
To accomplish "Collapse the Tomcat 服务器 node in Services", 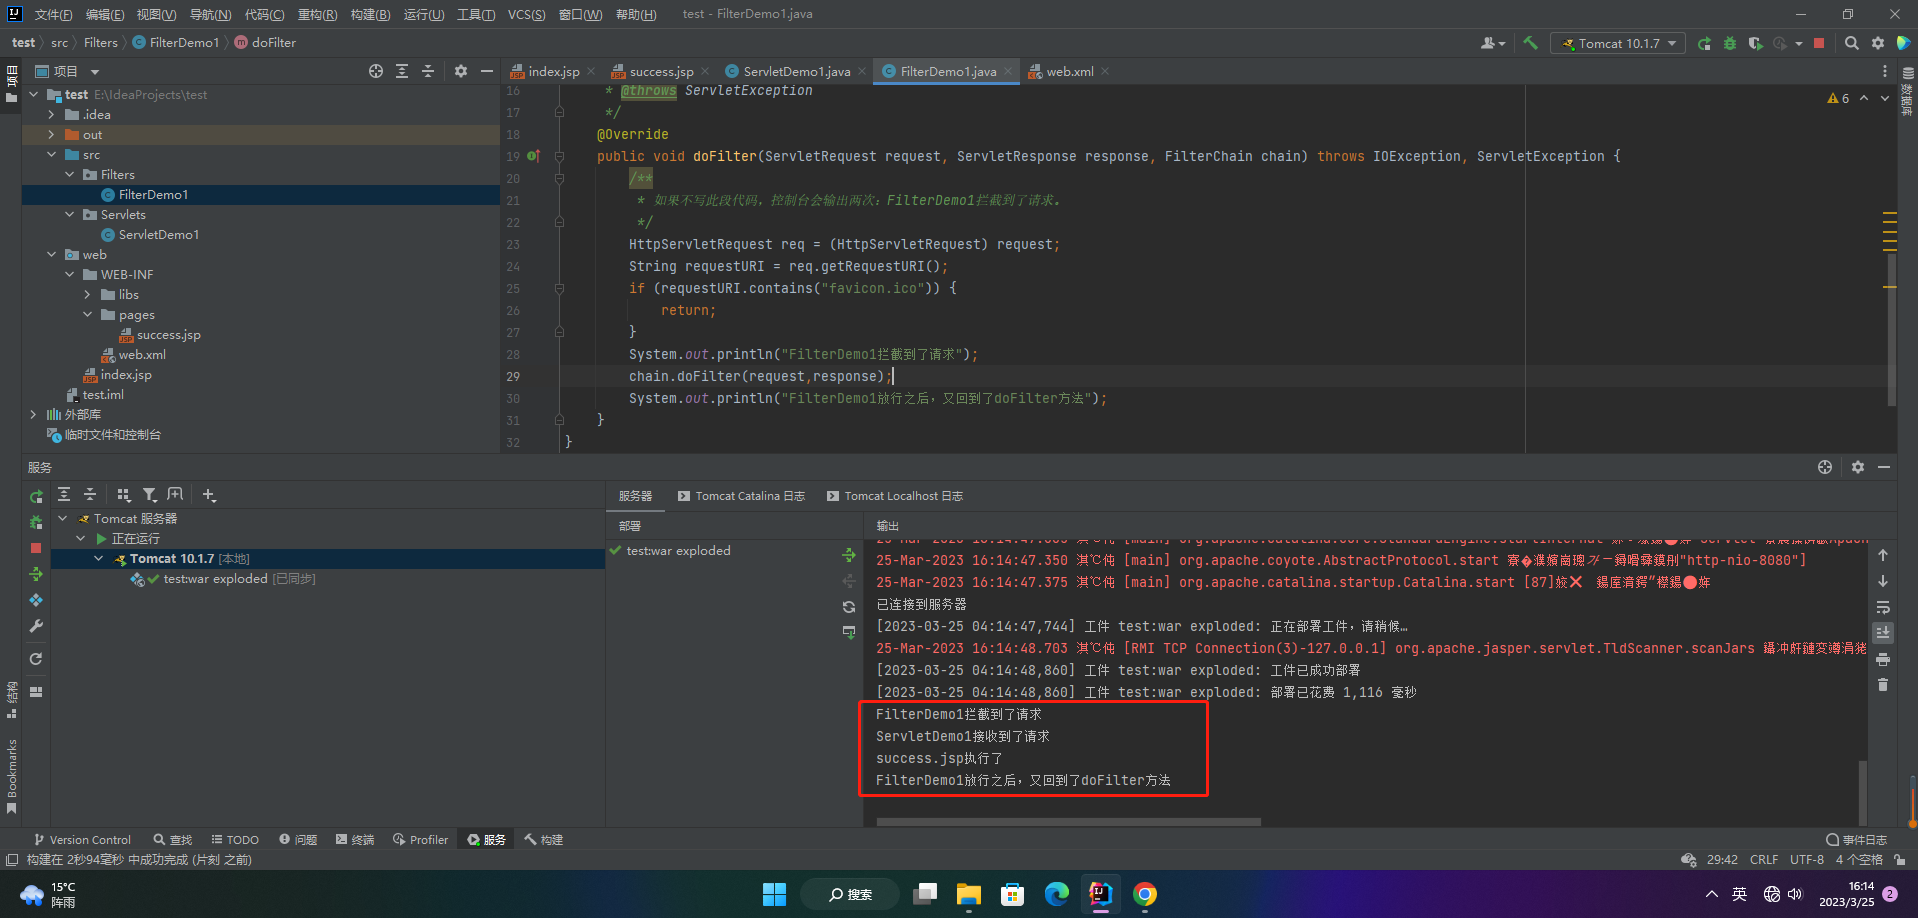I will (63, 519).
